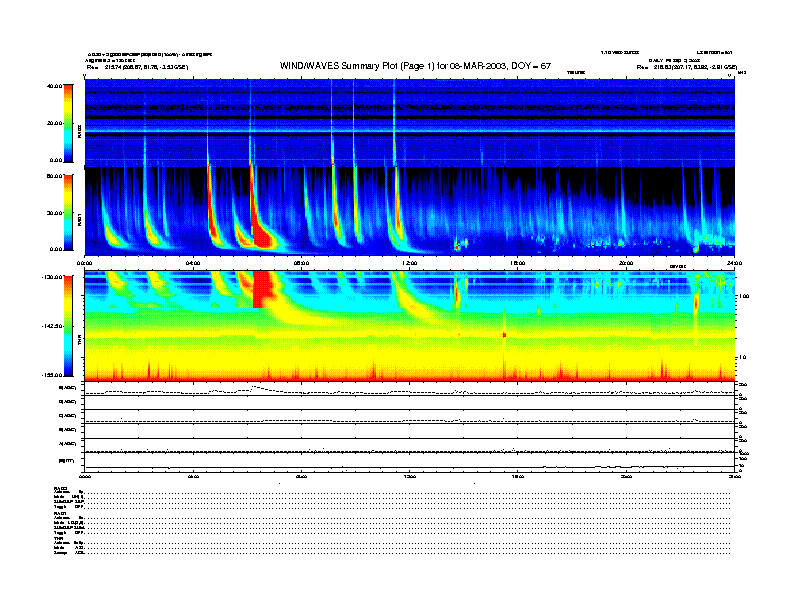The image size is (792, 612).
Task: Click the TNR heading in the status block
Action: pyautogui.click(x=58, y=538)
